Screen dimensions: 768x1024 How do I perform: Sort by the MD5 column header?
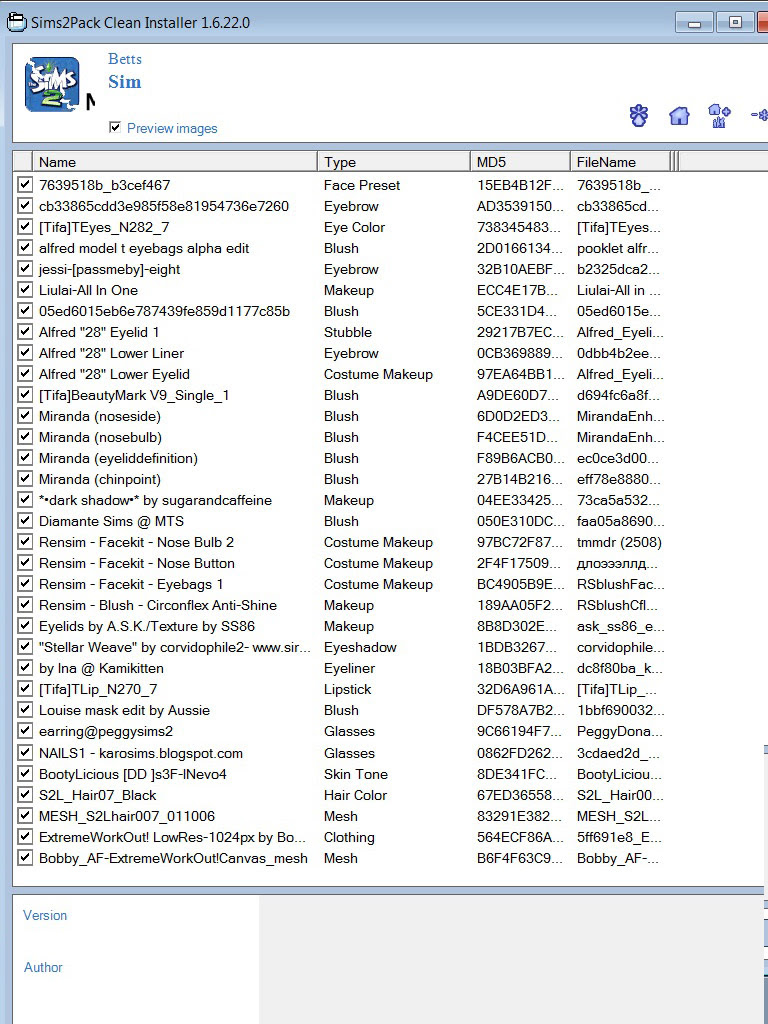pyautogui.click(x=520, y=162)
